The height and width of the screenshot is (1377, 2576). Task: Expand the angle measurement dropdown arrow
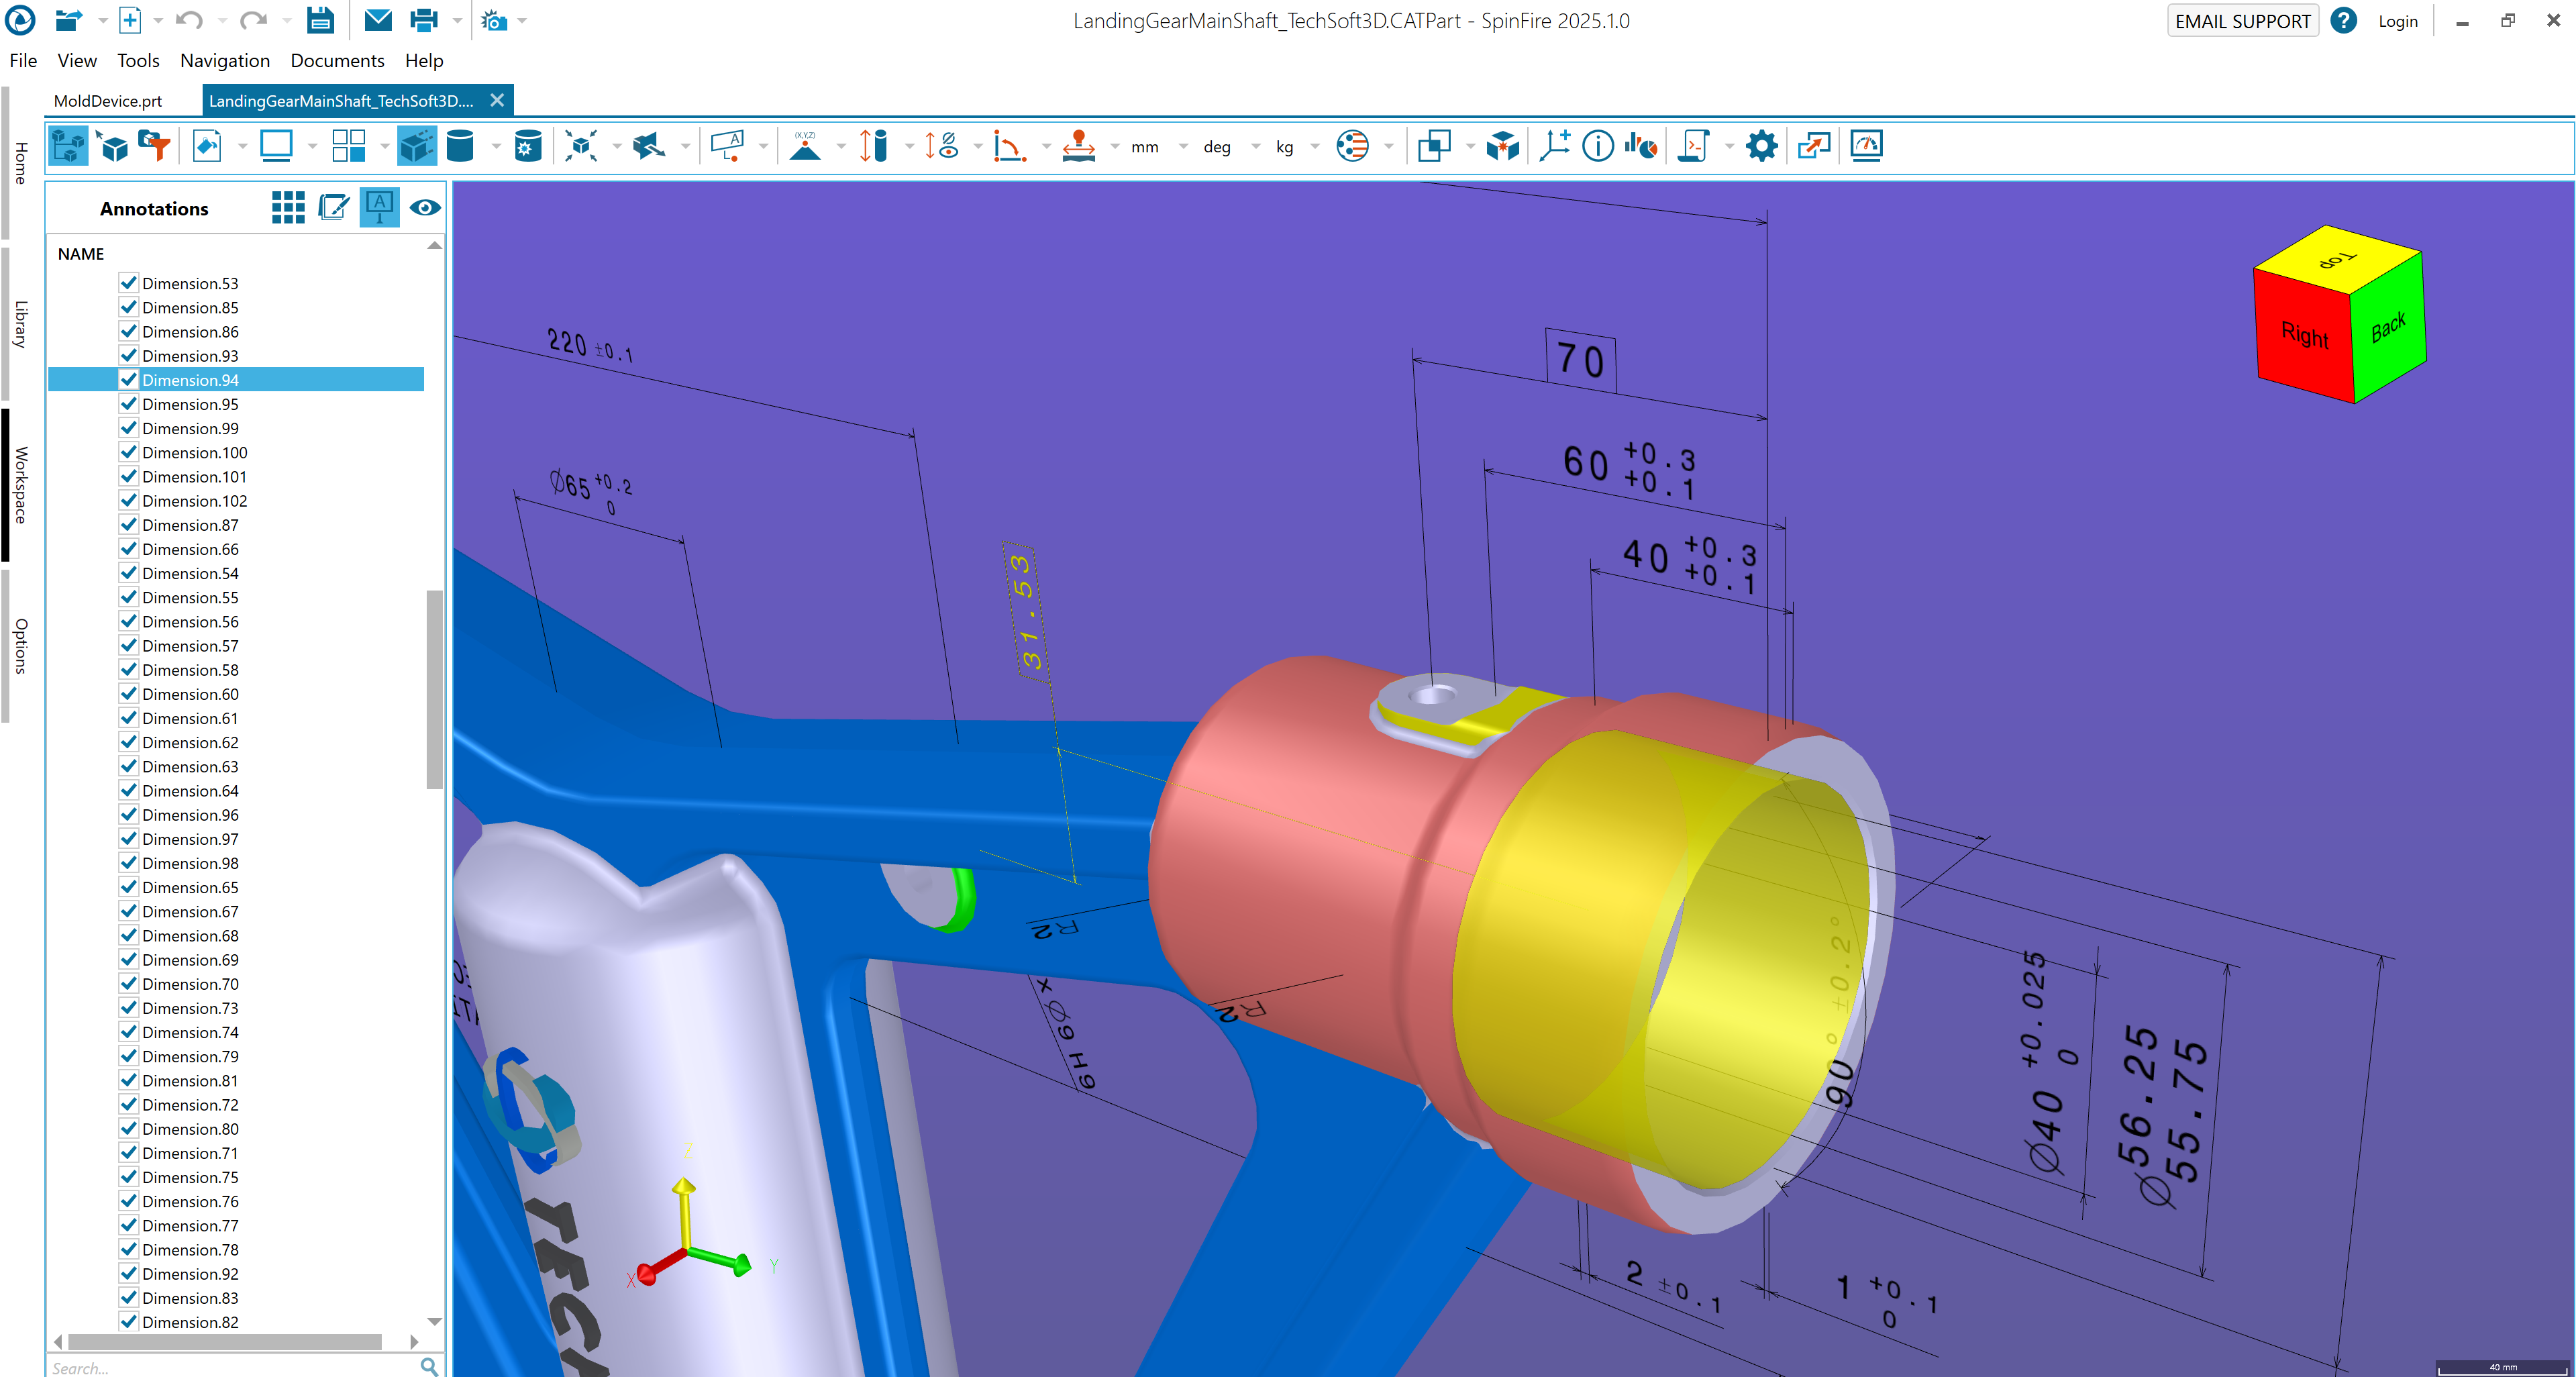[1046, 147]
